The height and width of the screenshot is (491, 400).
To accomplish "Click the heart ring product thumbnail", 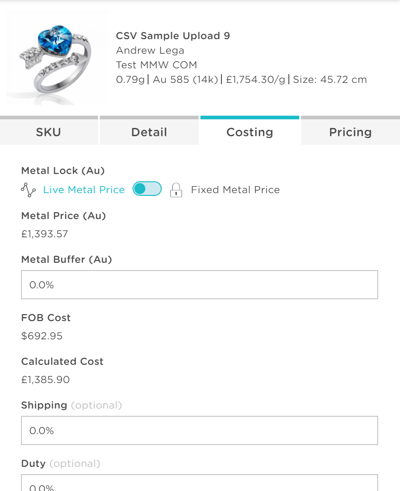I will (x=57, y=58).
